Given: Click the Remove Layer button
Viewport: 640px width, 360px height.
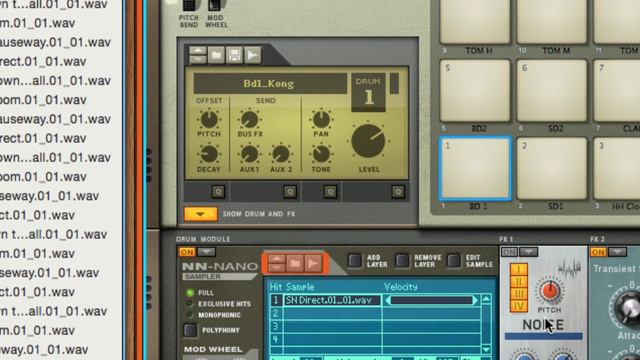Looking at the screenshot, I should tap(402, 261).
